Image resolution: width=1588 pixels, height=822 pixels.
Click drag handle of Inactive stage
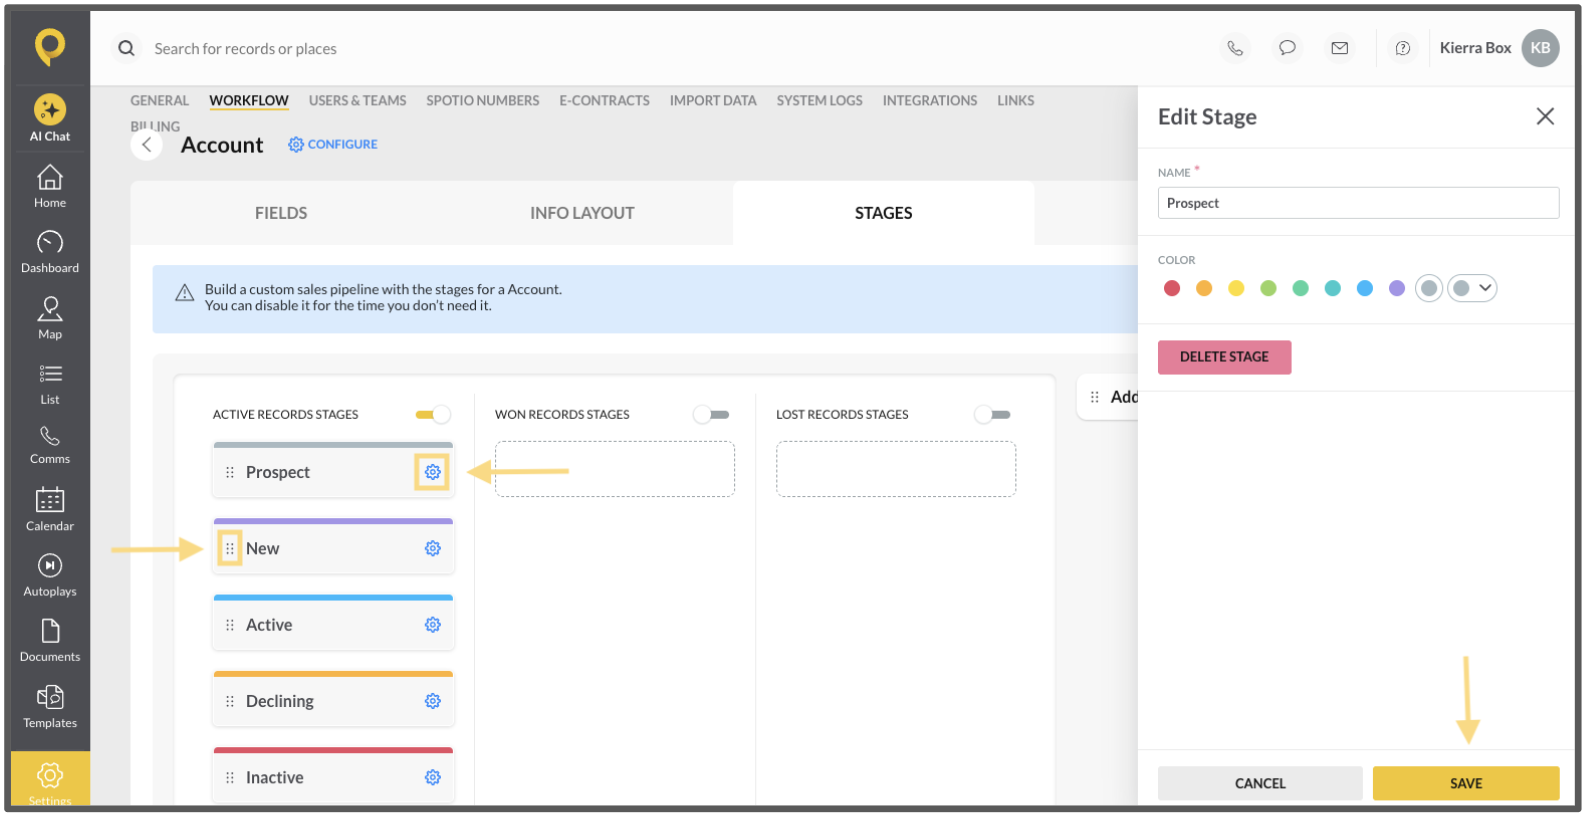click(230, 778)
